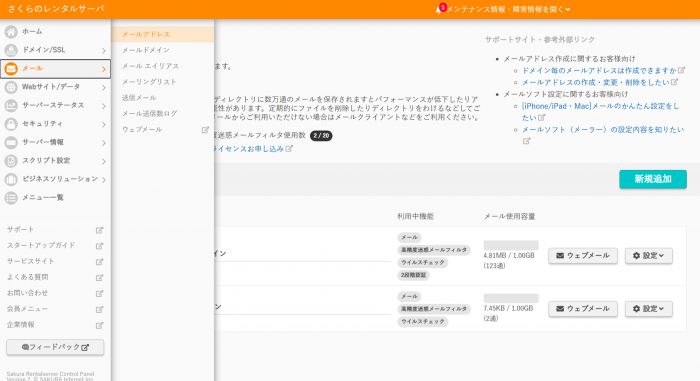This screenshot has width=700, height=381.
Task: Click さくらのレンタルサーバ header title
Action: pyautogui.click(x=56, y=9)
